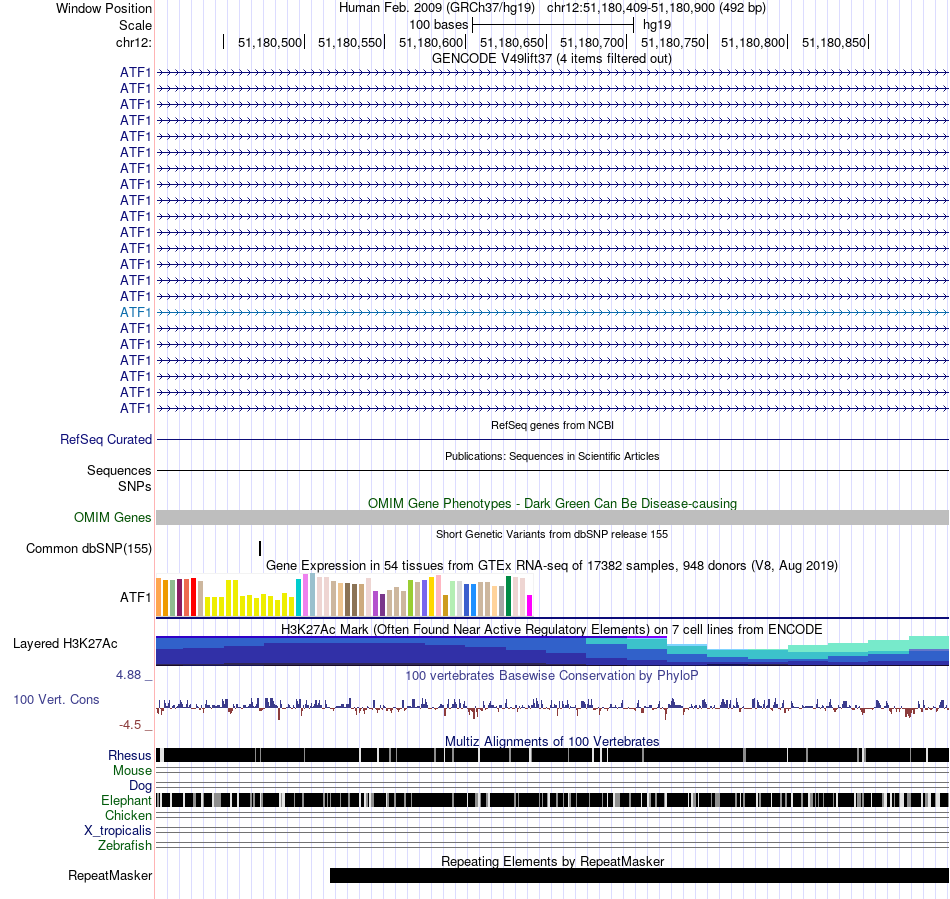
Task: Click the Rhesus alignment block track
Action: click(552, 755)
